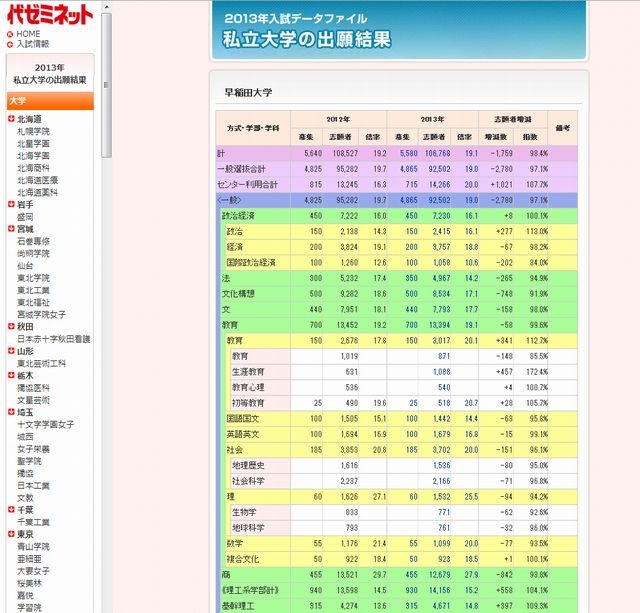Collapse the 千葉 prefecture arrow icon
Image resolution: width=640 pixels, height=613 pixels.
(x=11, y=509)
